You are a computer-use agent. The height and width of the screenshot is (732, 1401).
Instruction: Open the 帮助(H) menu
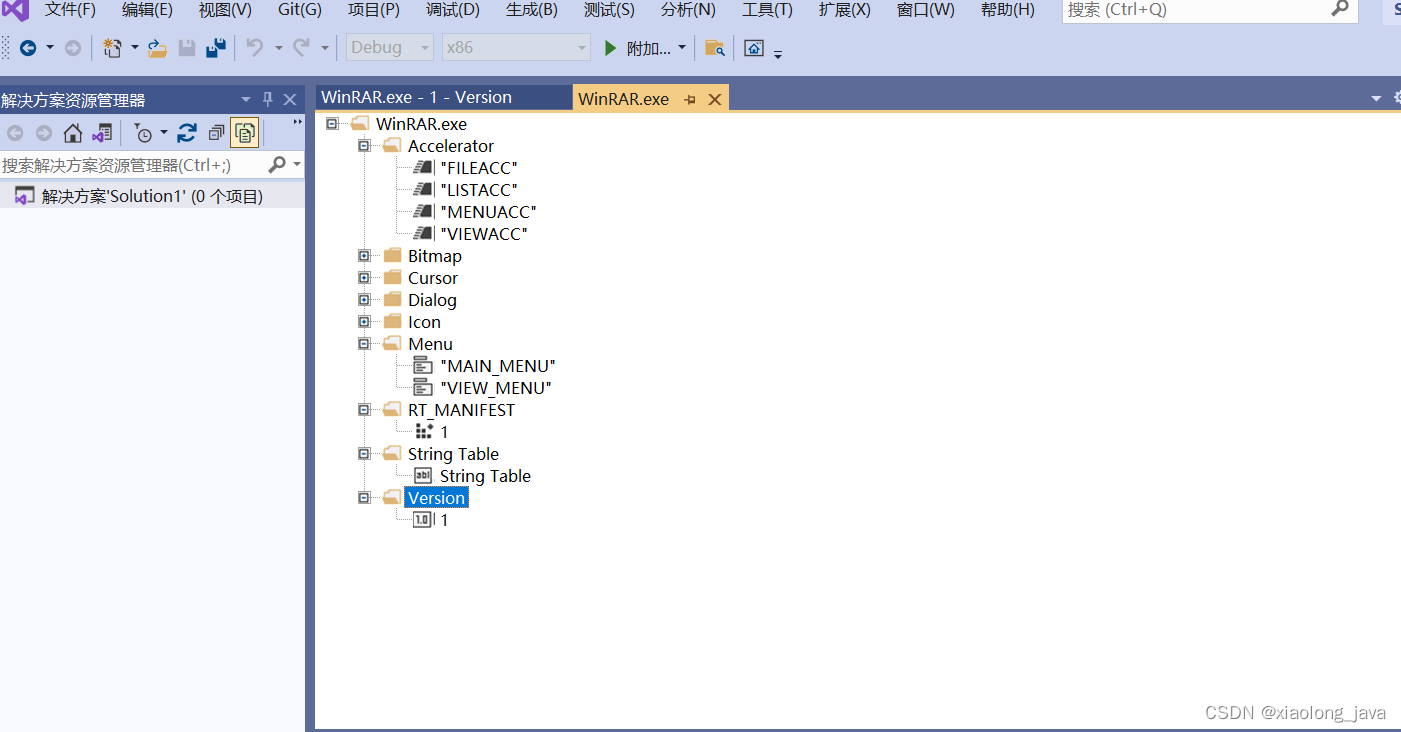1007,10
